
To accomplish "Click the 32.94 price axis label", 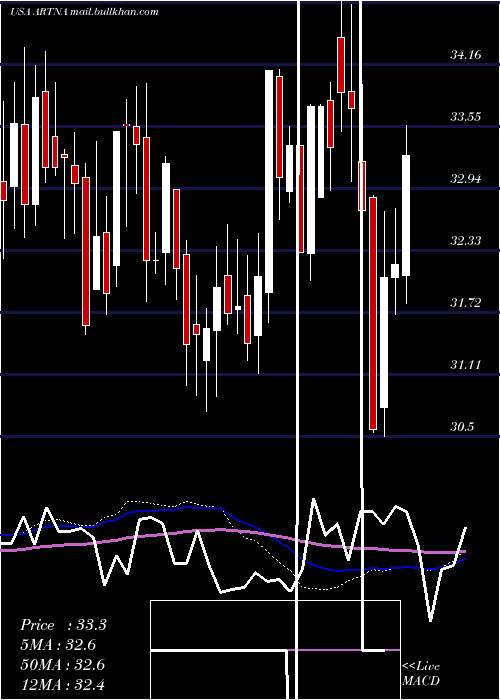I will tap(466, 179).
